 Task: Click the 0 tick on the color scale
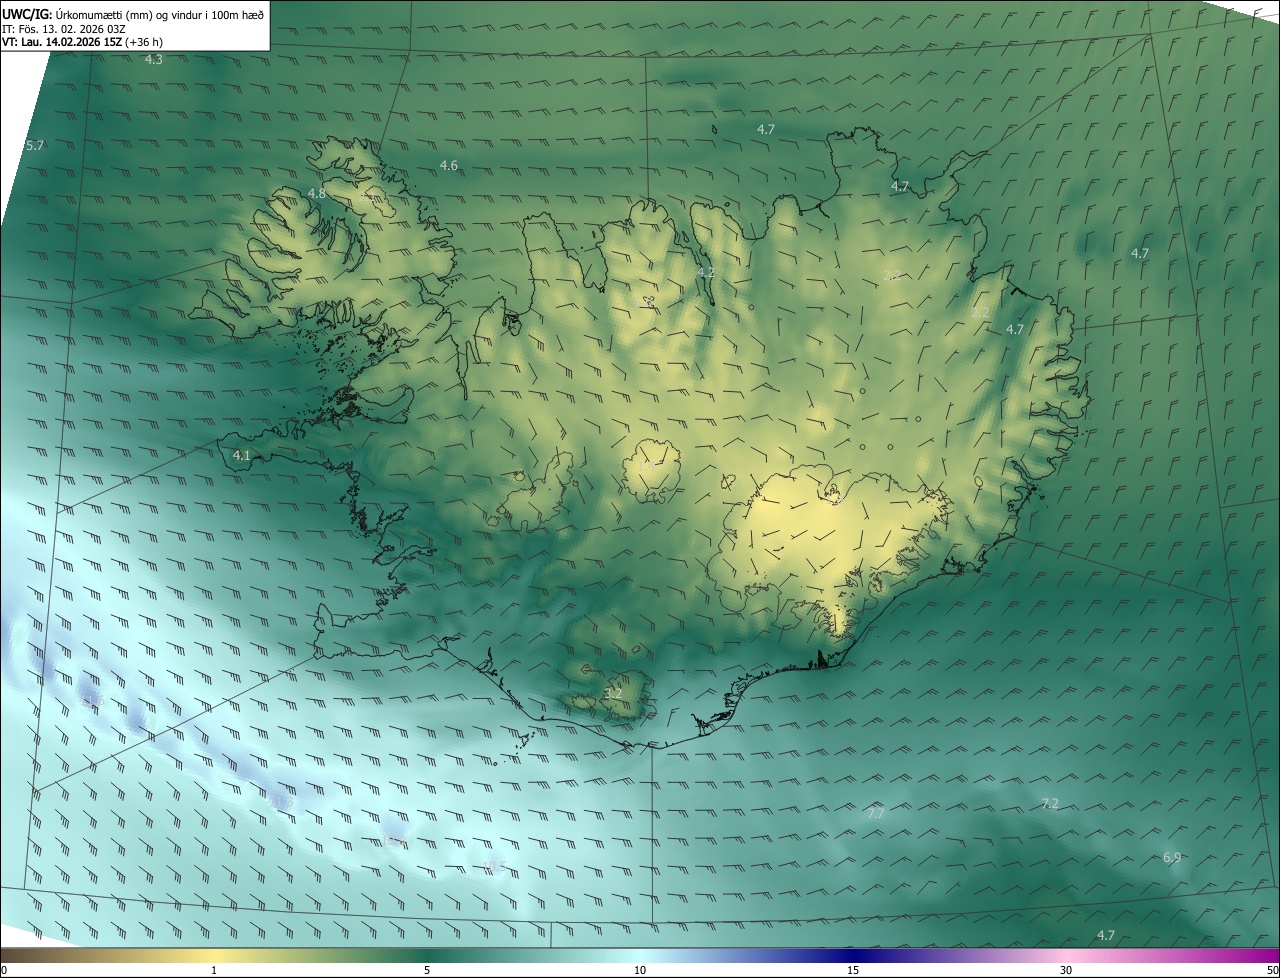click(x=4, y=970)
